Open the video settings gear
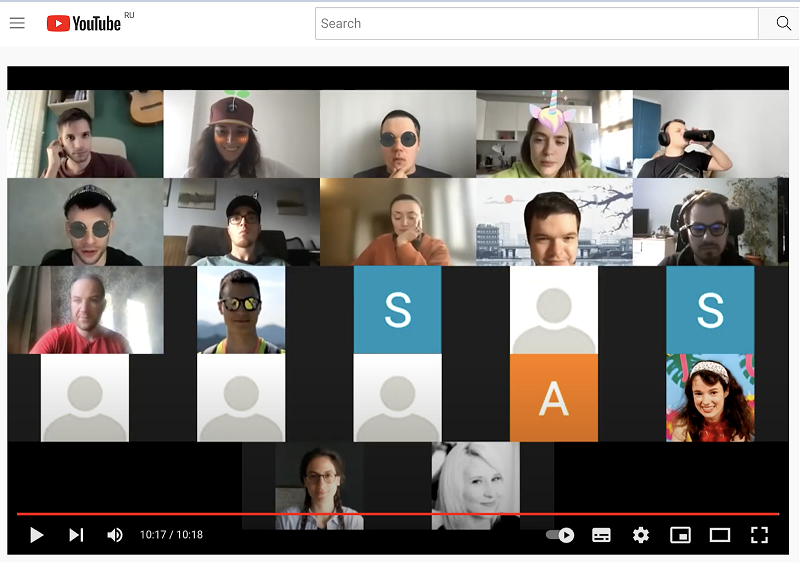The height and width of the screenshot is (564, 800). pos(641,535)
